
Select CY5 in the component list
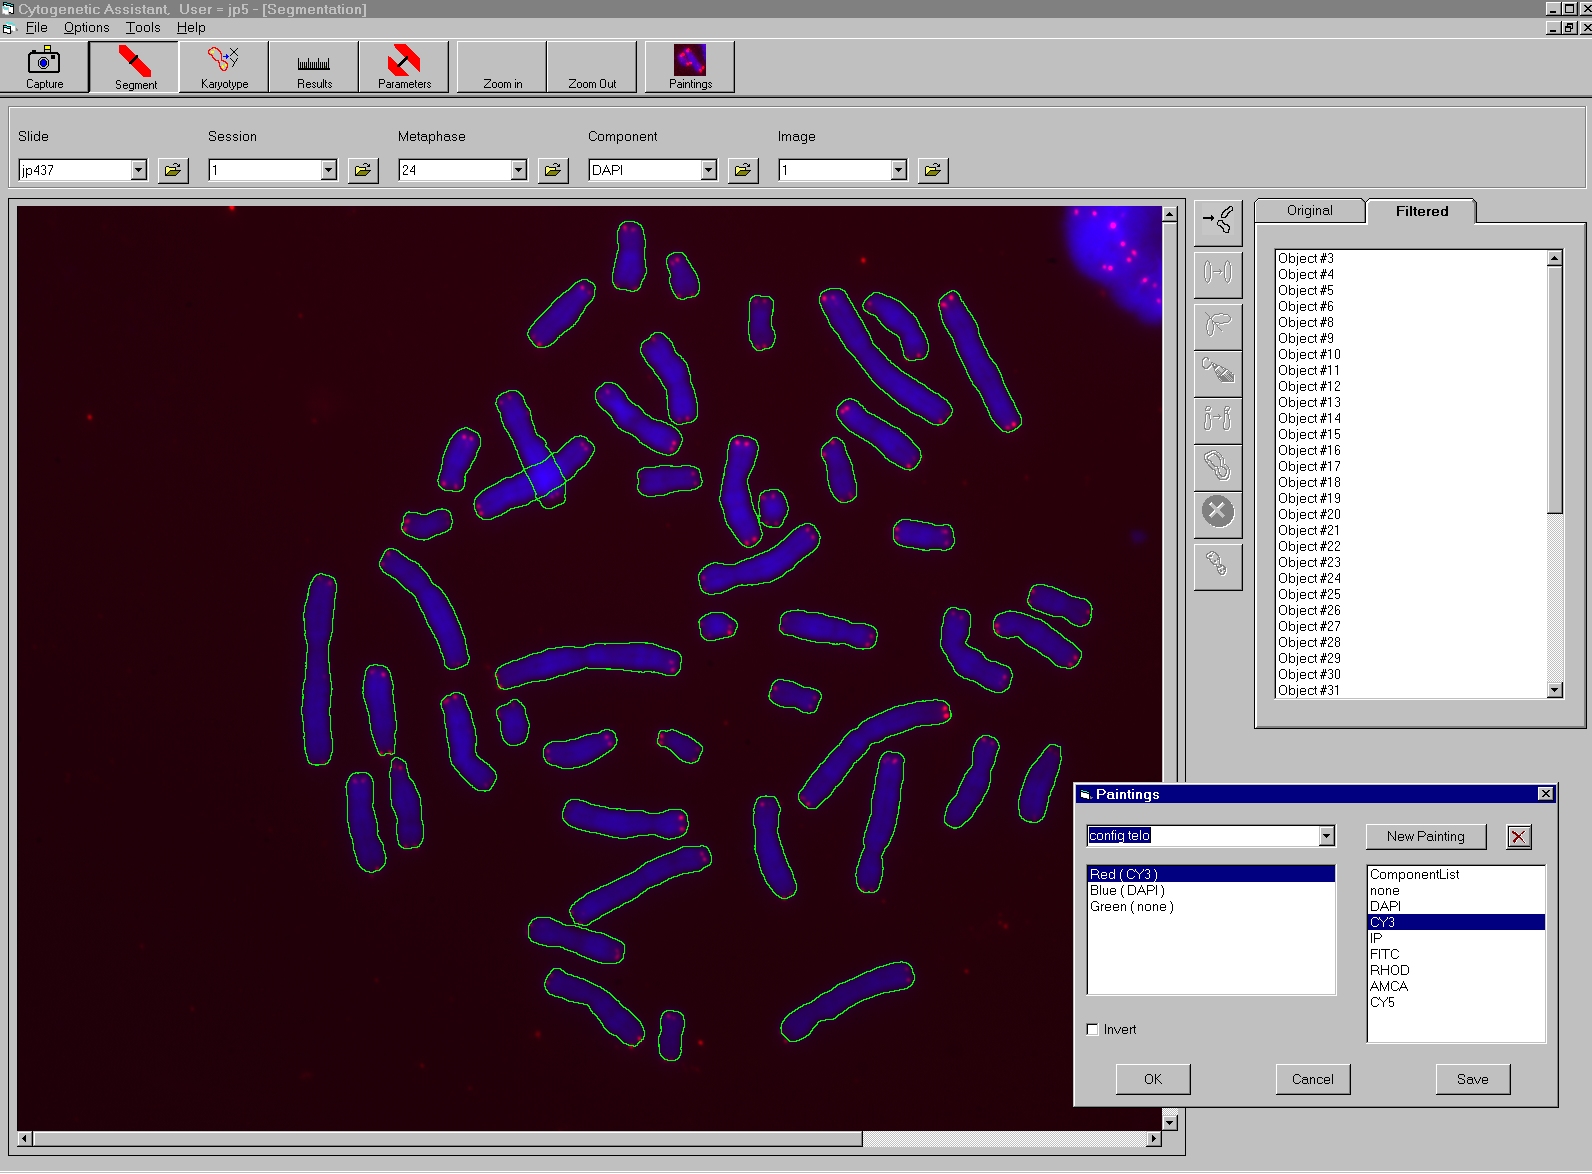[1456, 1002]
